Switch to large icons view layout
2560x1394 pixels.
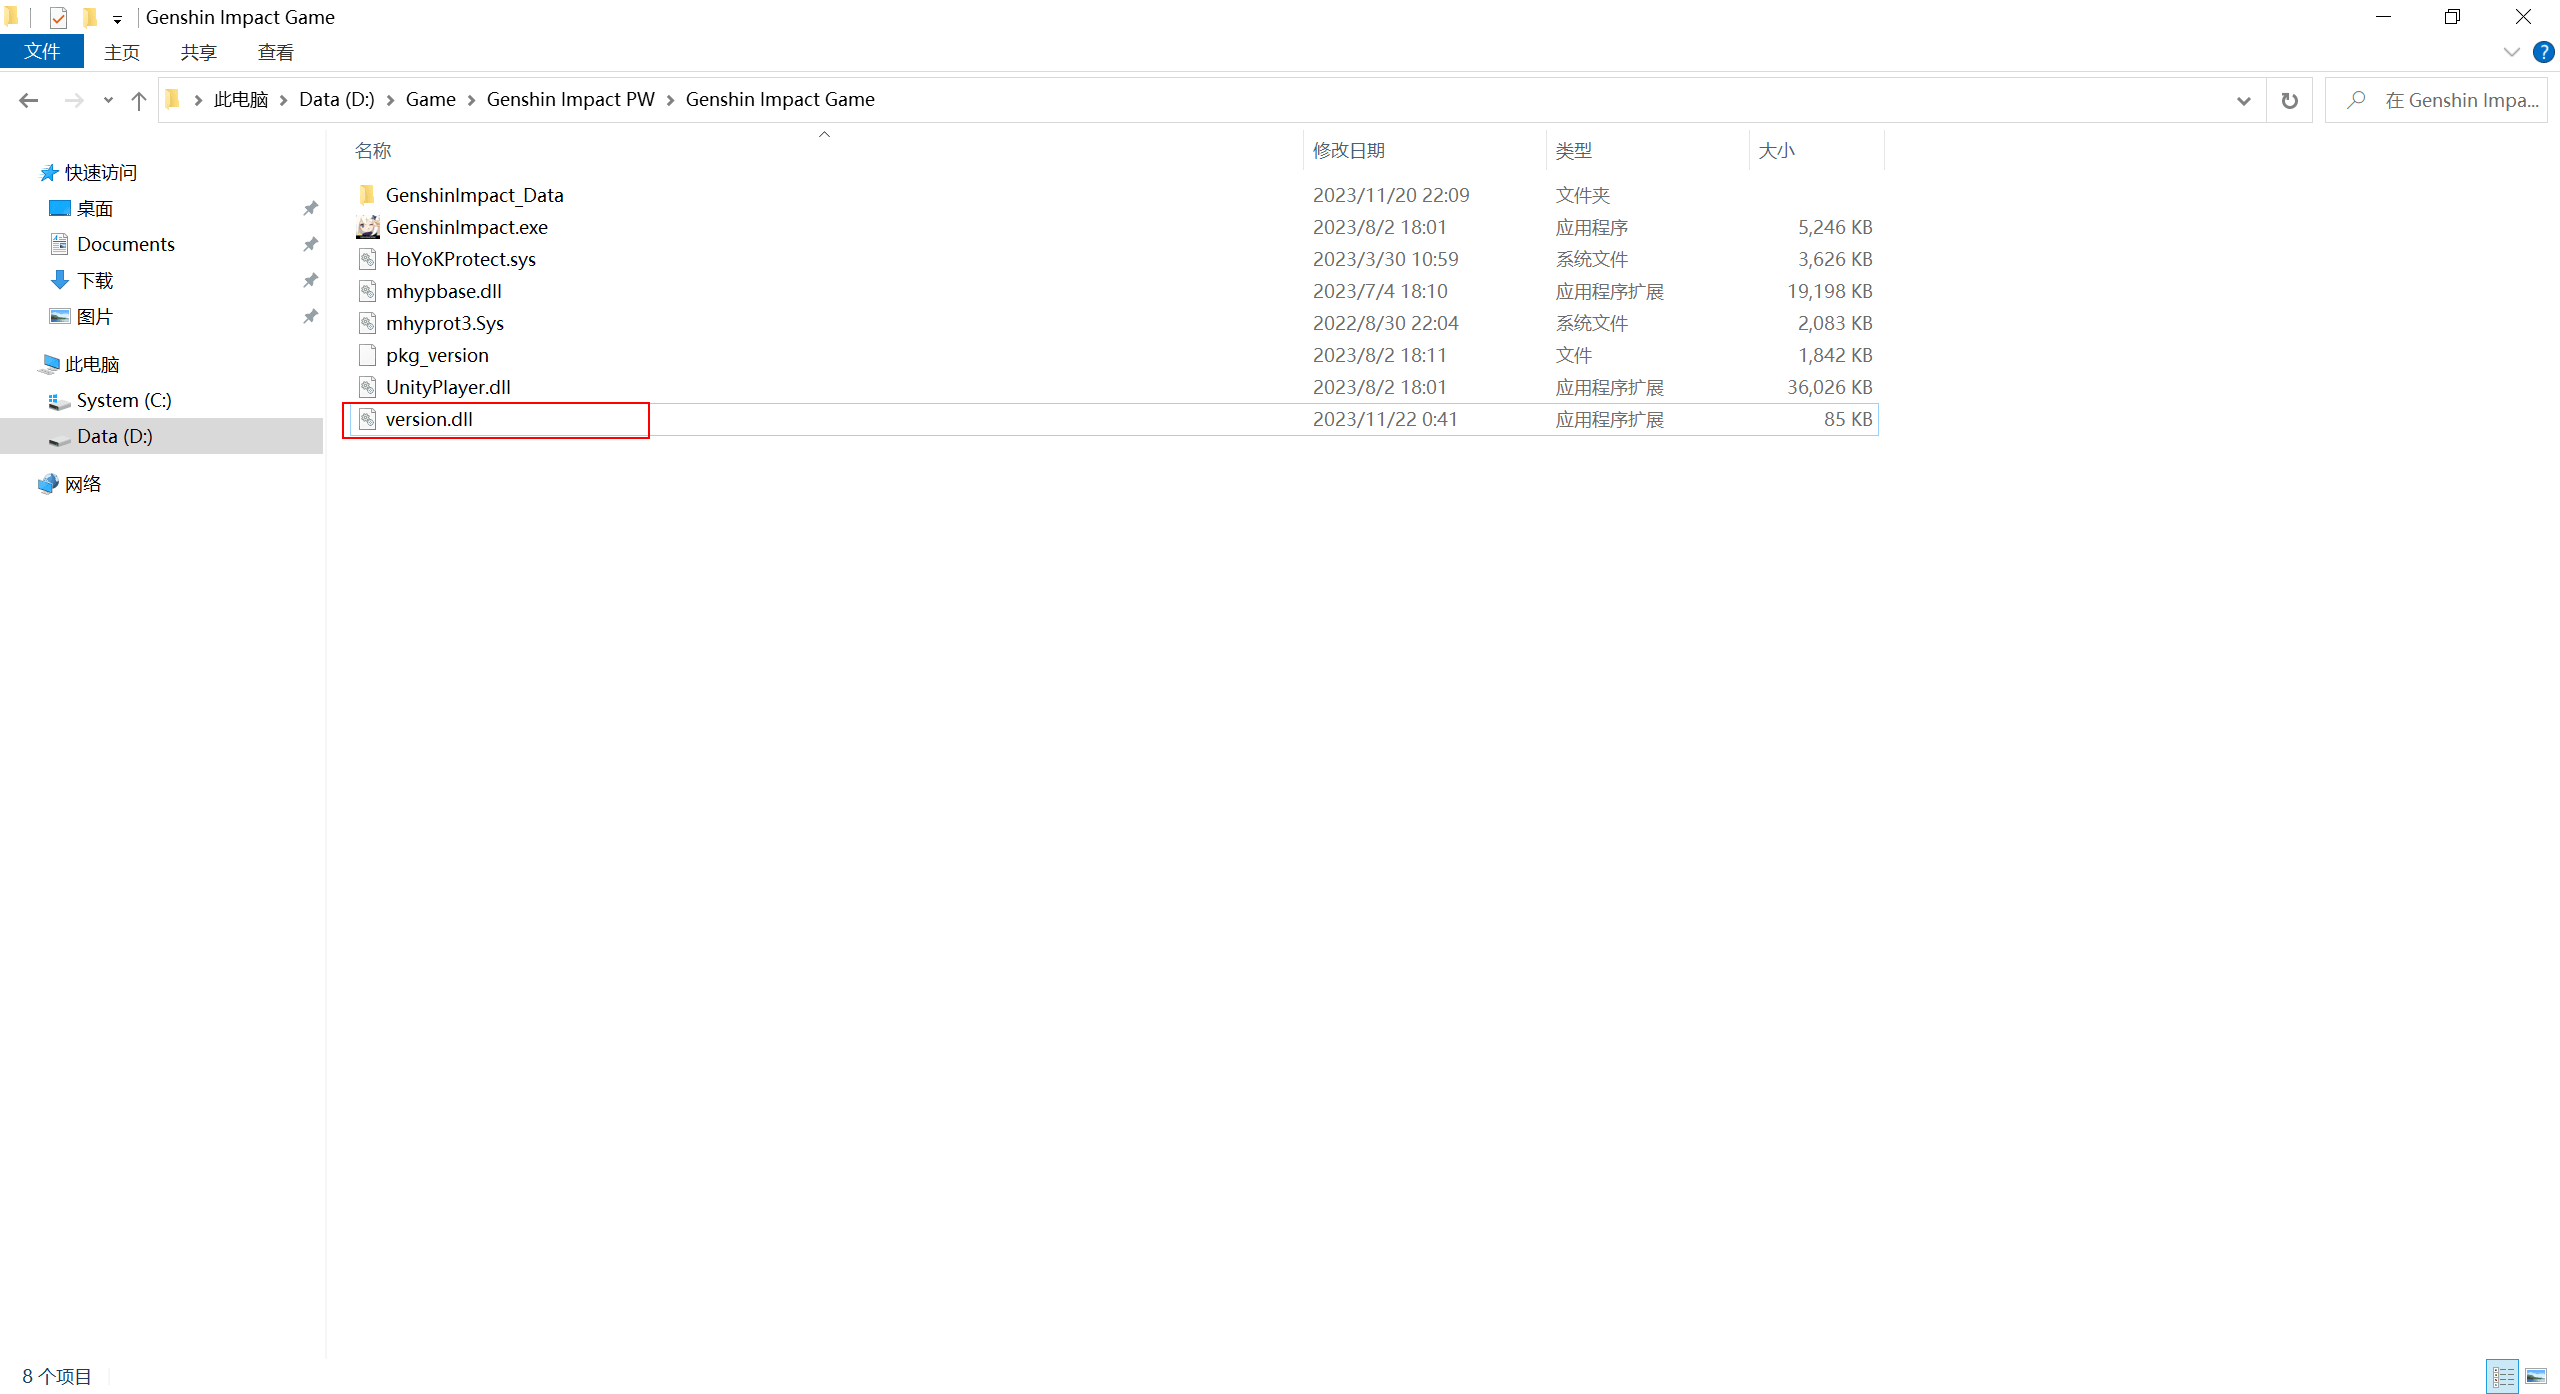(x=2536, y=1376)
